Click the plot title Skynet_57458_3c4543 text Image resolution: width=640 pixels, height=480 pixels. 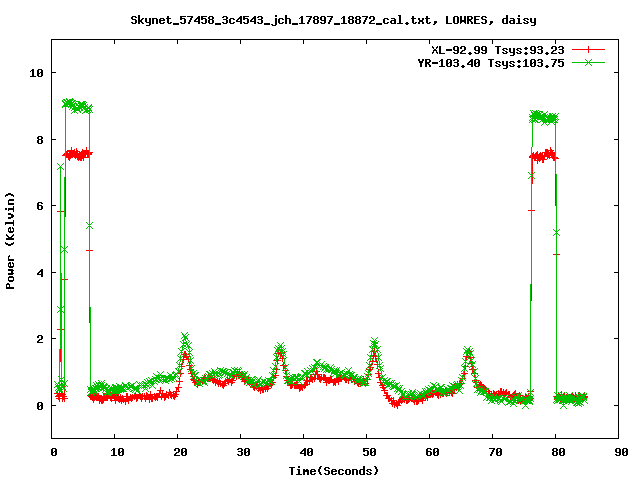pyautogui.click(x=333, y=20)
